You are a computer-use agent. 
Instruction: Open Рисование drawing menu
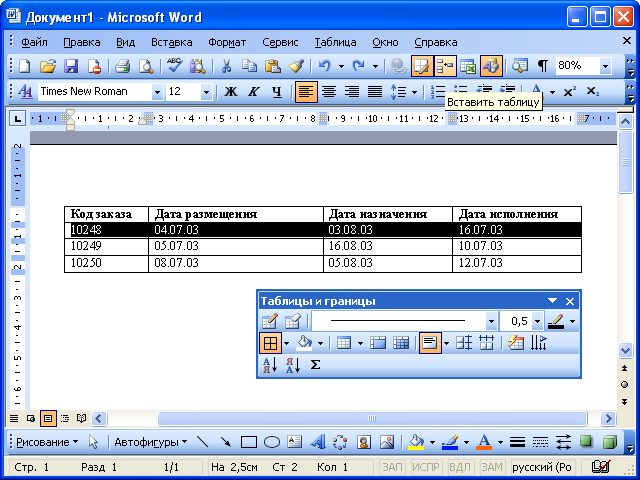47,442
